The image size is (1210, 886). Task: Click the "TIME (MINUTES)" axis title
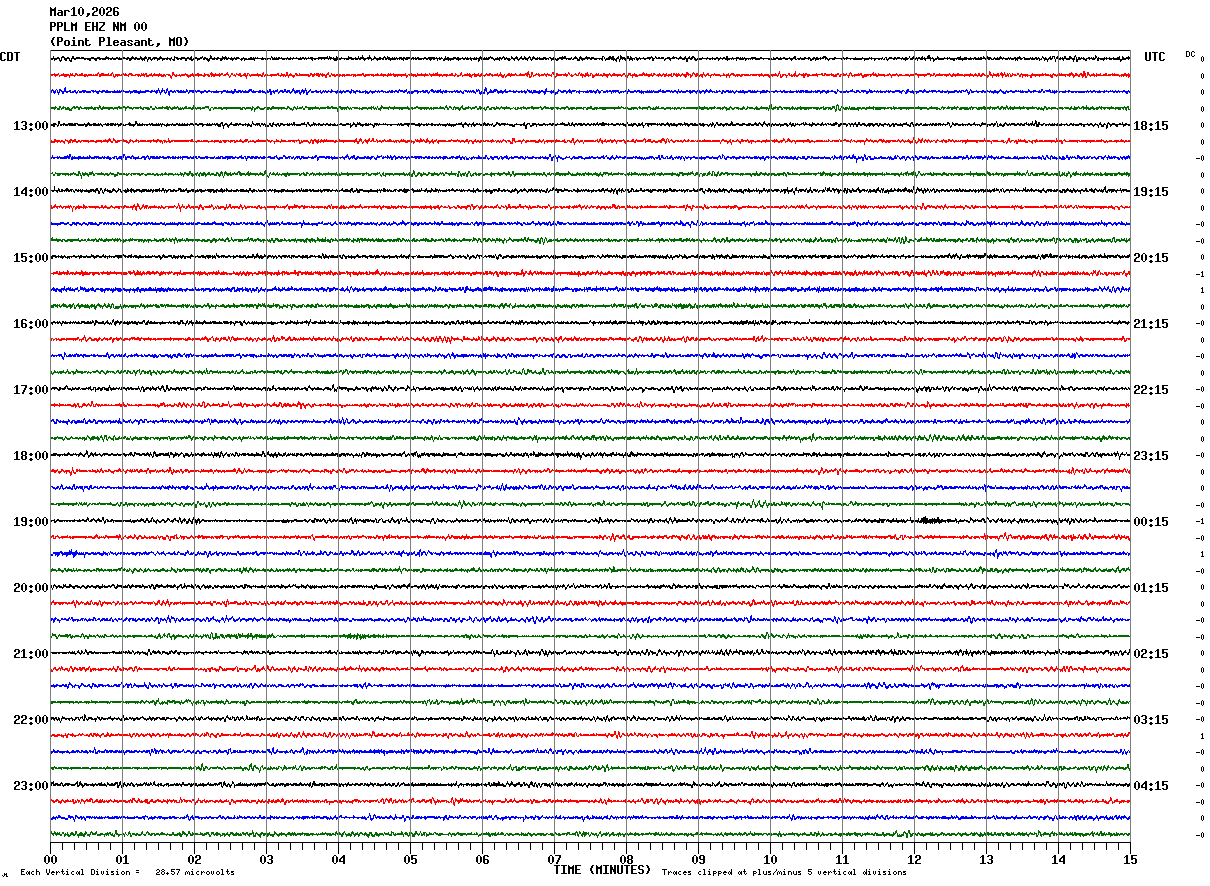click(602, 870)
